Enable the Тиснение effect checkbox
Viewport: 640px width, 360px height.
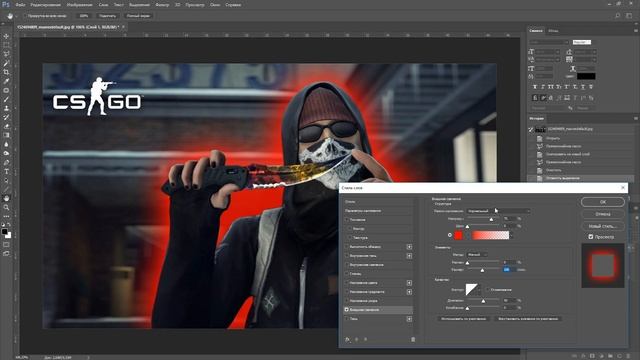tap(347, 220)
